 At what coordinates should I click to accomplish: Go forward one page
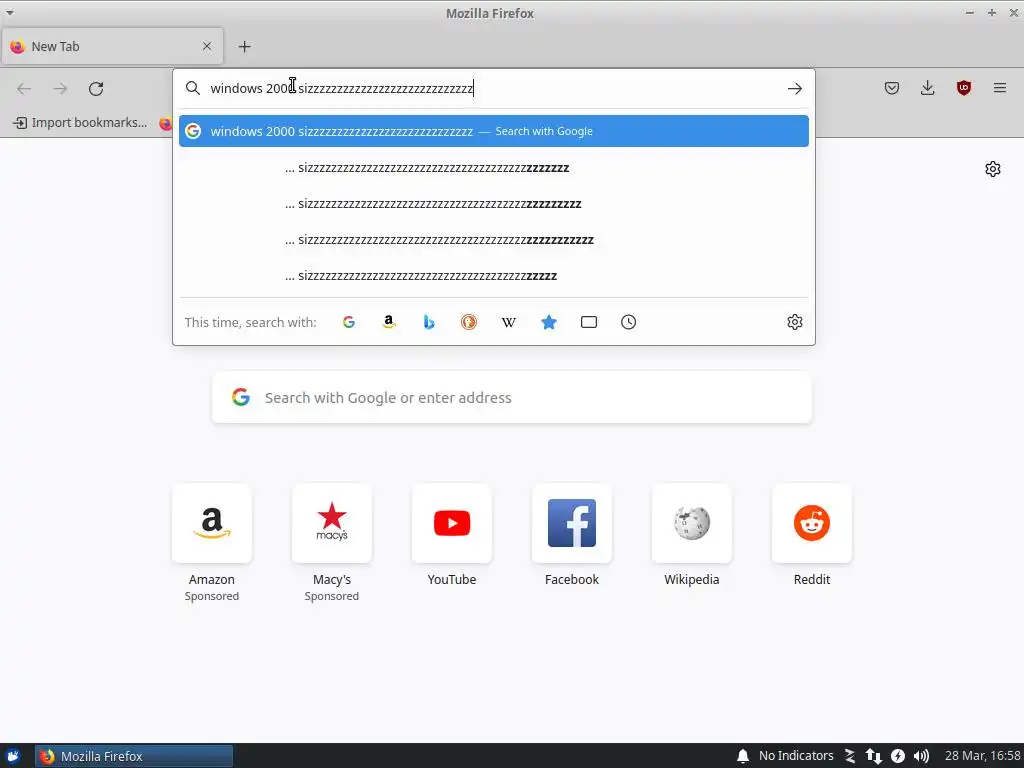point(60,88)
